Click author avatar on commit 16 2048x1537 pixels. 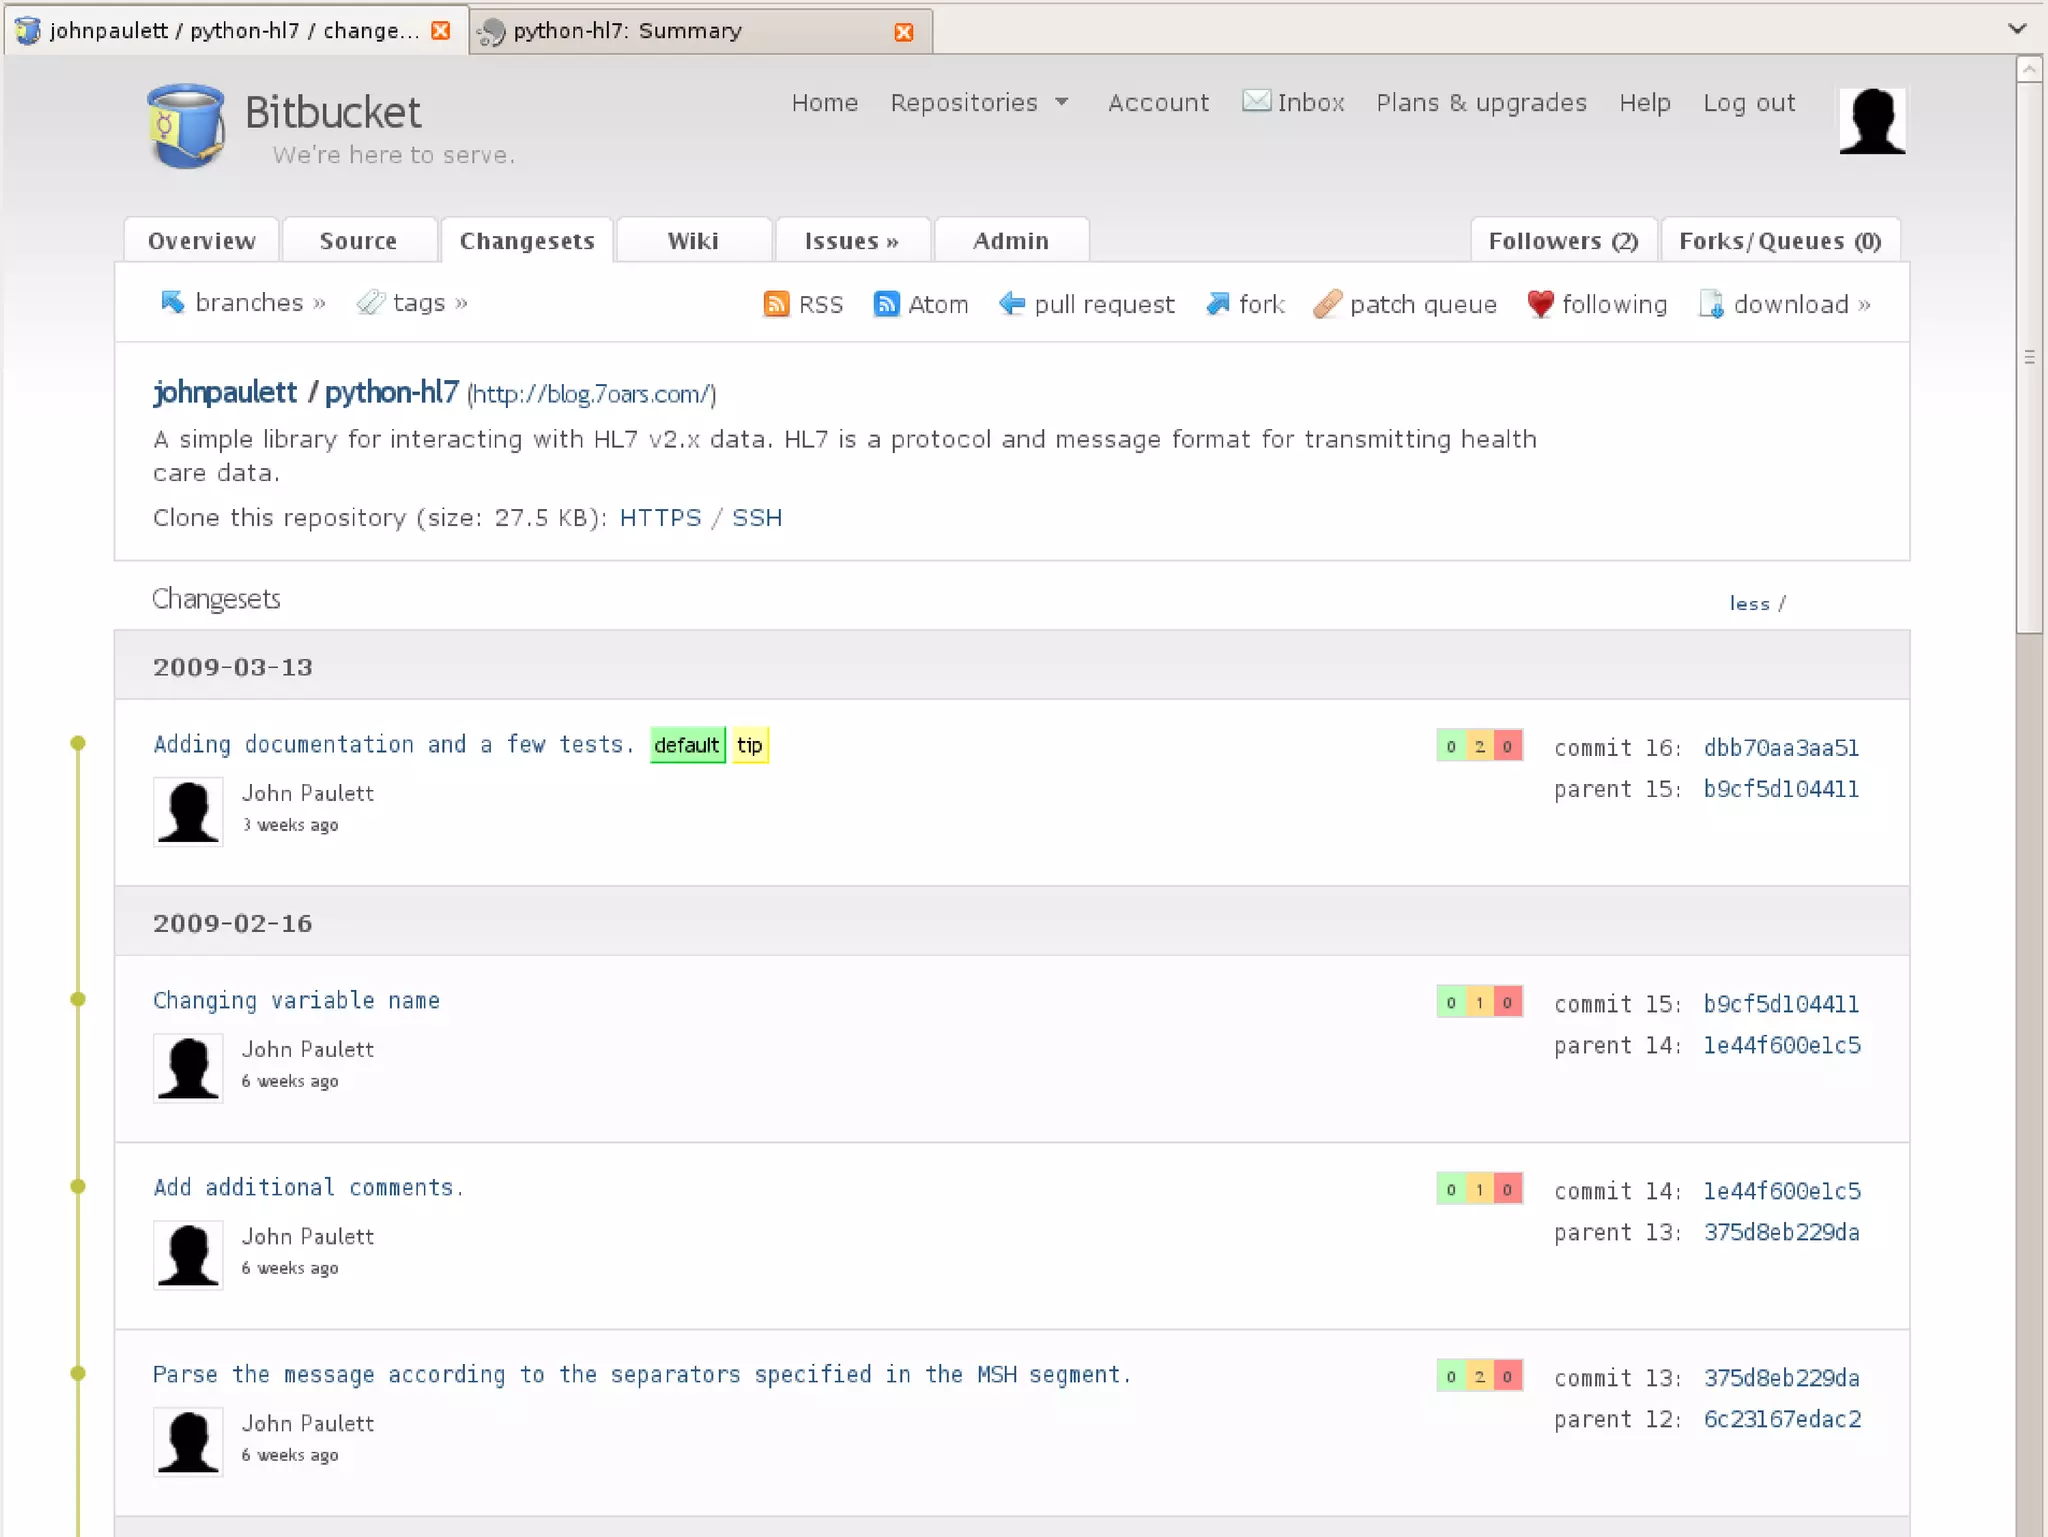click(188, 812)
